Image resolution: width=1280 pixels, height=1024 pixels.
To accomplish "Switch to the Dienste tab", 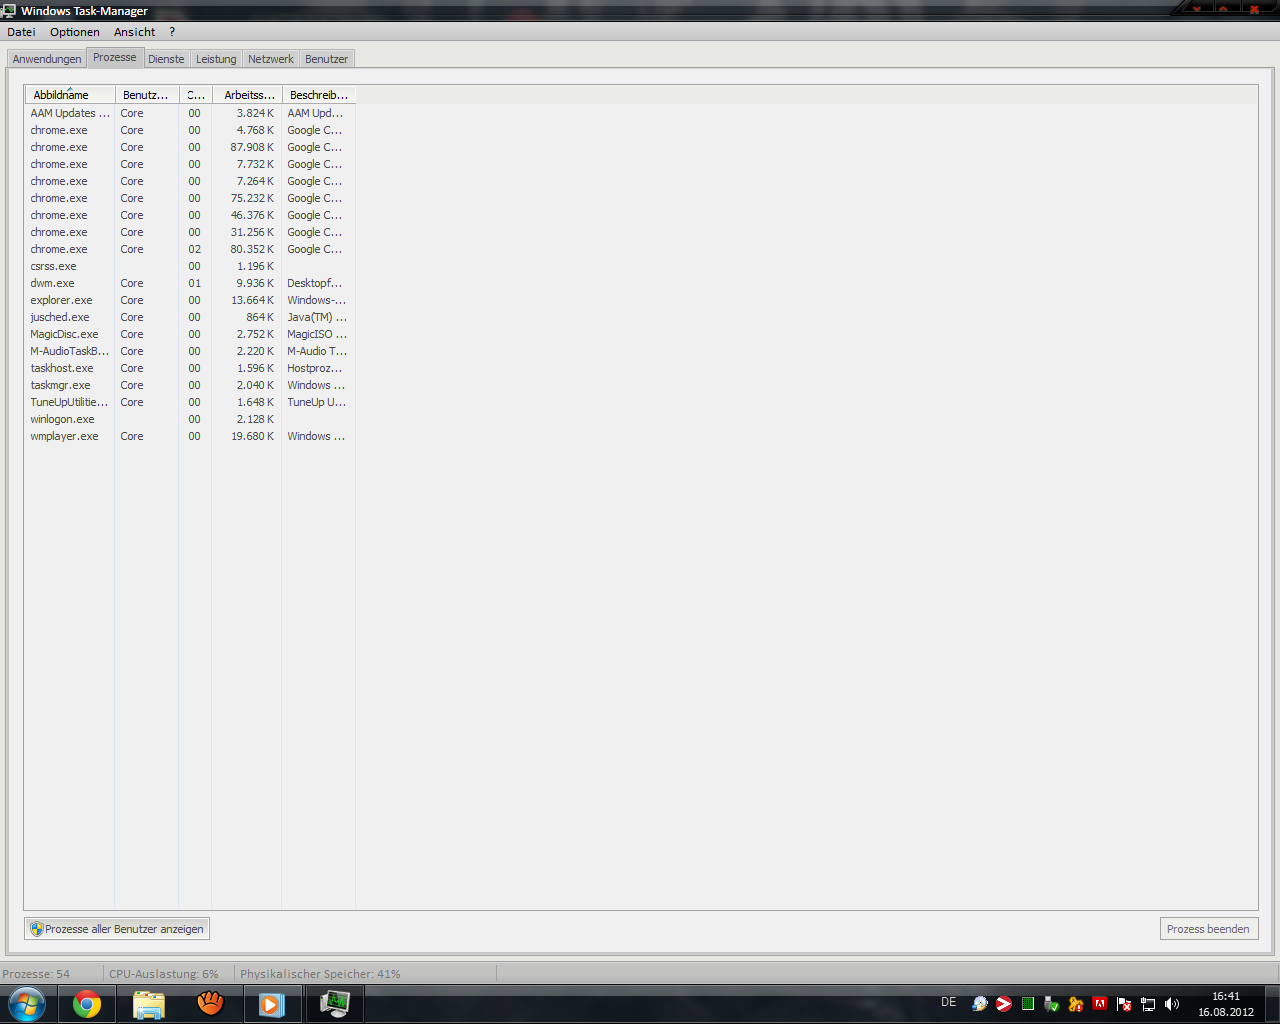I will (166, 59).
